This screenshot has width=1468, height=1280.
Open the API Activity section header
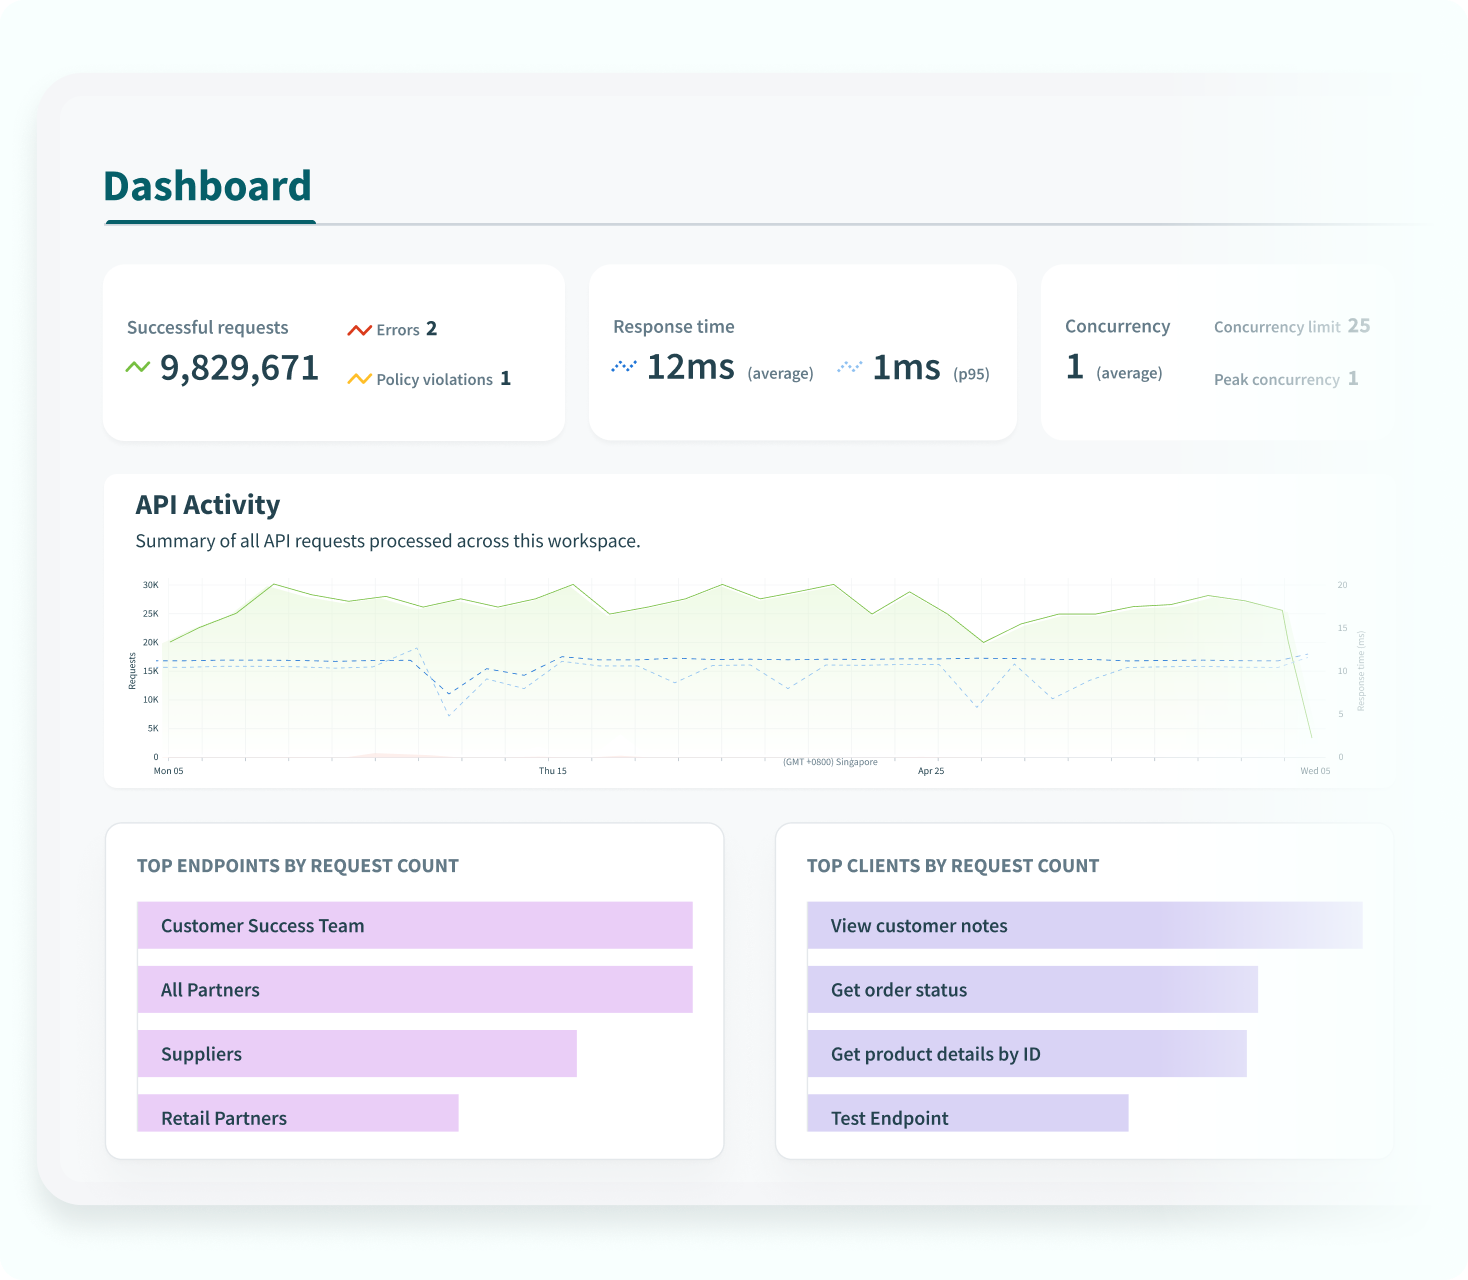pos(208,504)
